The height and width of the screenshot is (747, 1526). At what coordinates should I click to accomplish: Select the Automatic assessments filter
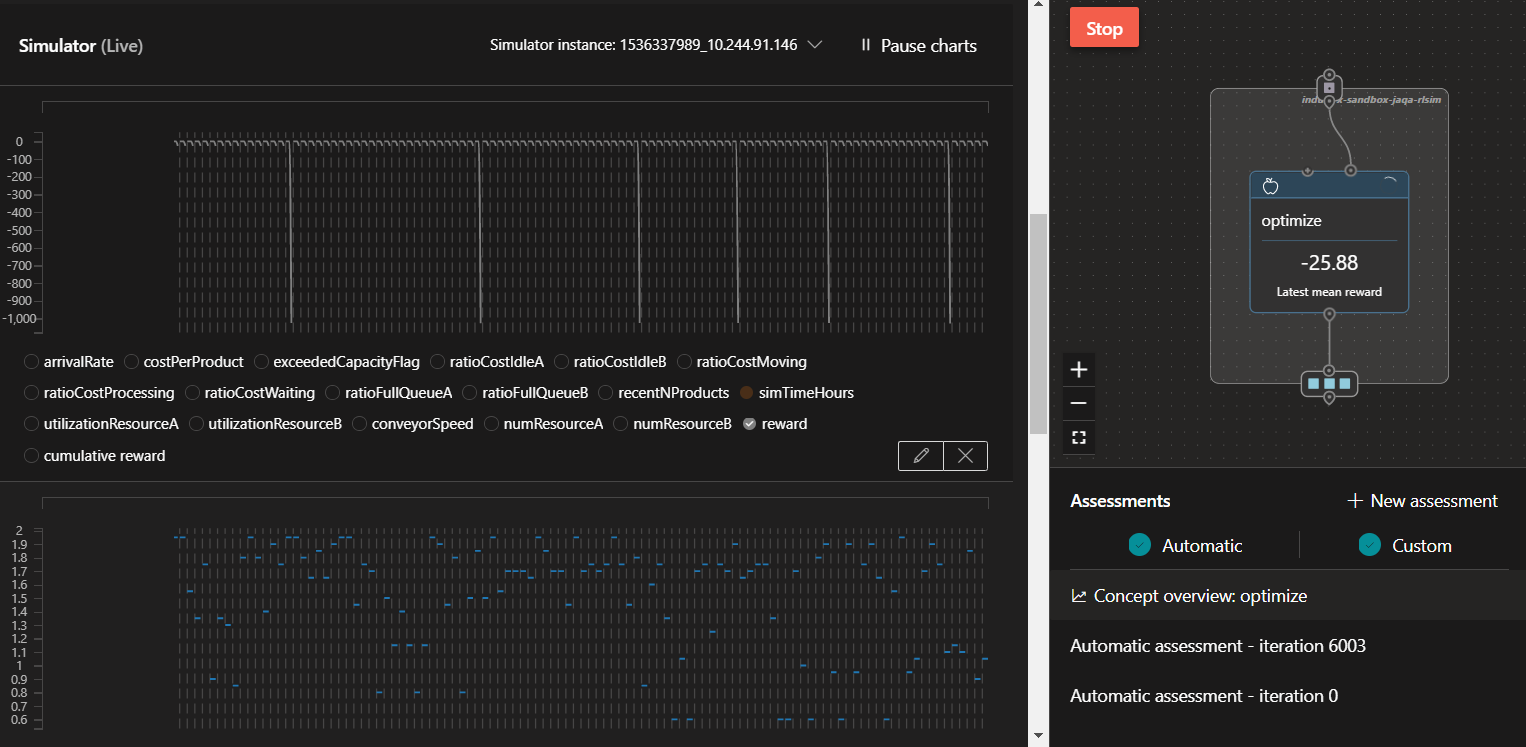coord(1185,545)
